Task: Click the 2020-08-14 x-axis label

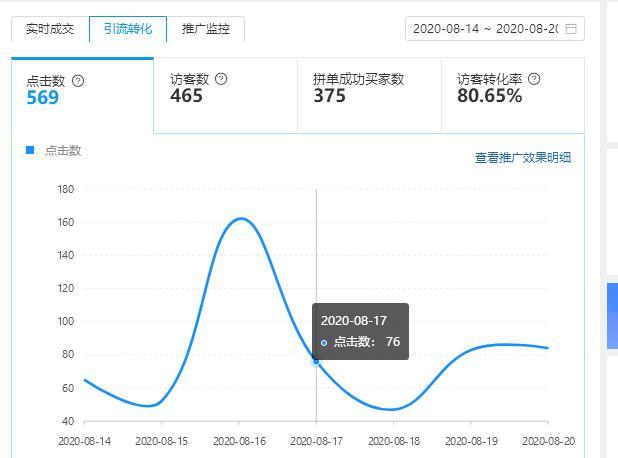Action: pyautogui.click(x=84, y=441)
